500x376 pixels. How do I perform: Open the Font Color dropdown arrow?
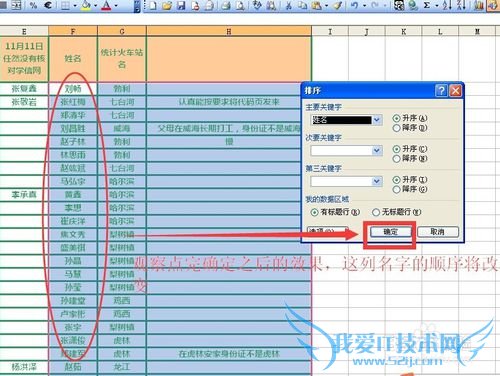pyautogui.click(x=116, y=5)
